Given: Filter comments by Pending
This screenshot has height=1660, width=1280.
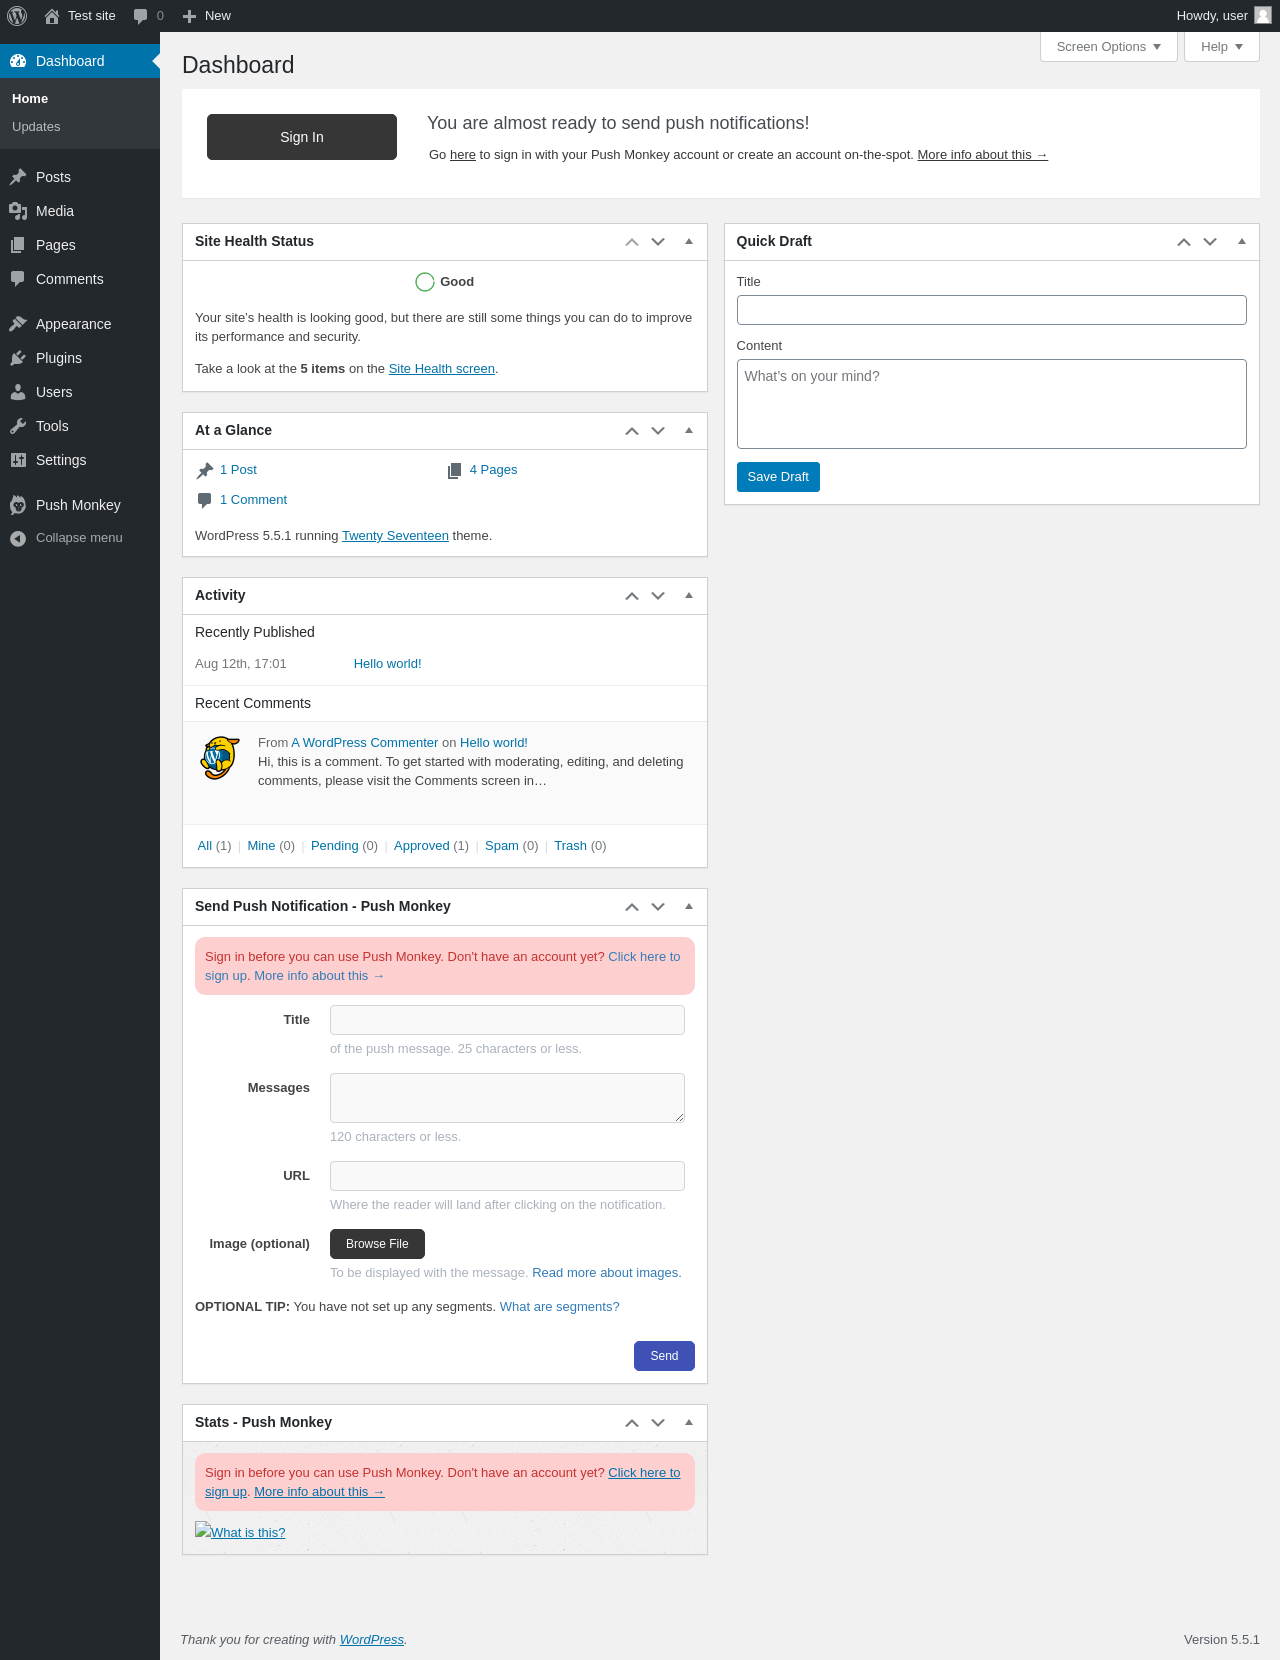Looking at the screenshot, I should pos(334,846).
